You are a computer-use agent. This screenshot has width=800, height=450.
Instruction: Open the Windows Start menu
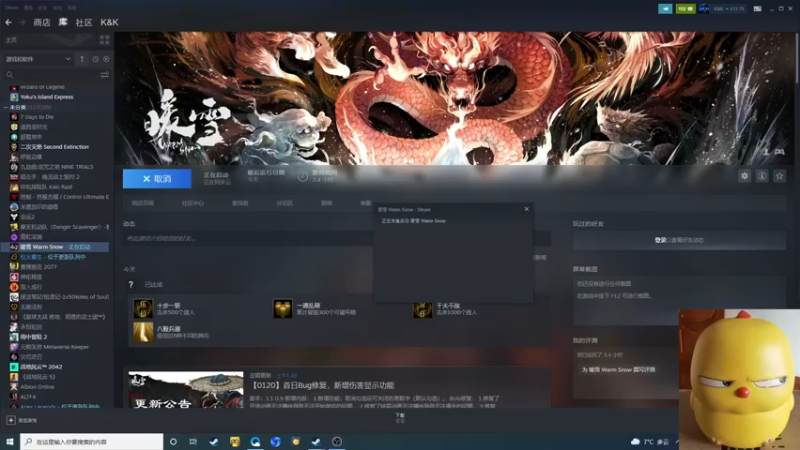[x=9, y=441]
